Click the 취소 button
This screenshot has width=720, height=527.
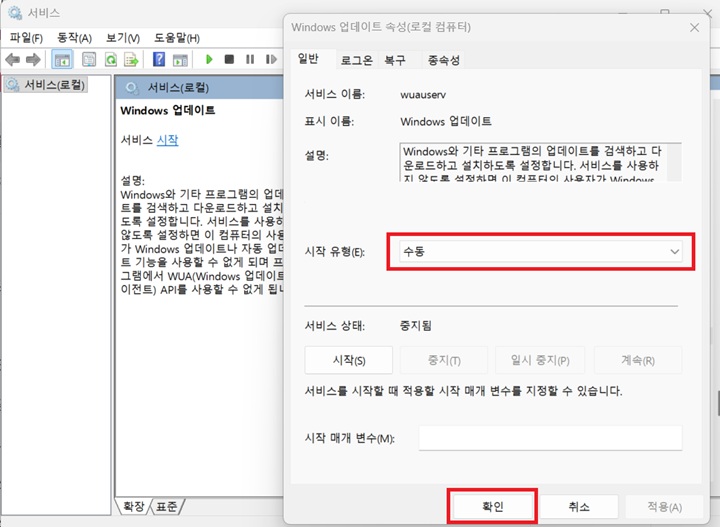tap(579, 506)
